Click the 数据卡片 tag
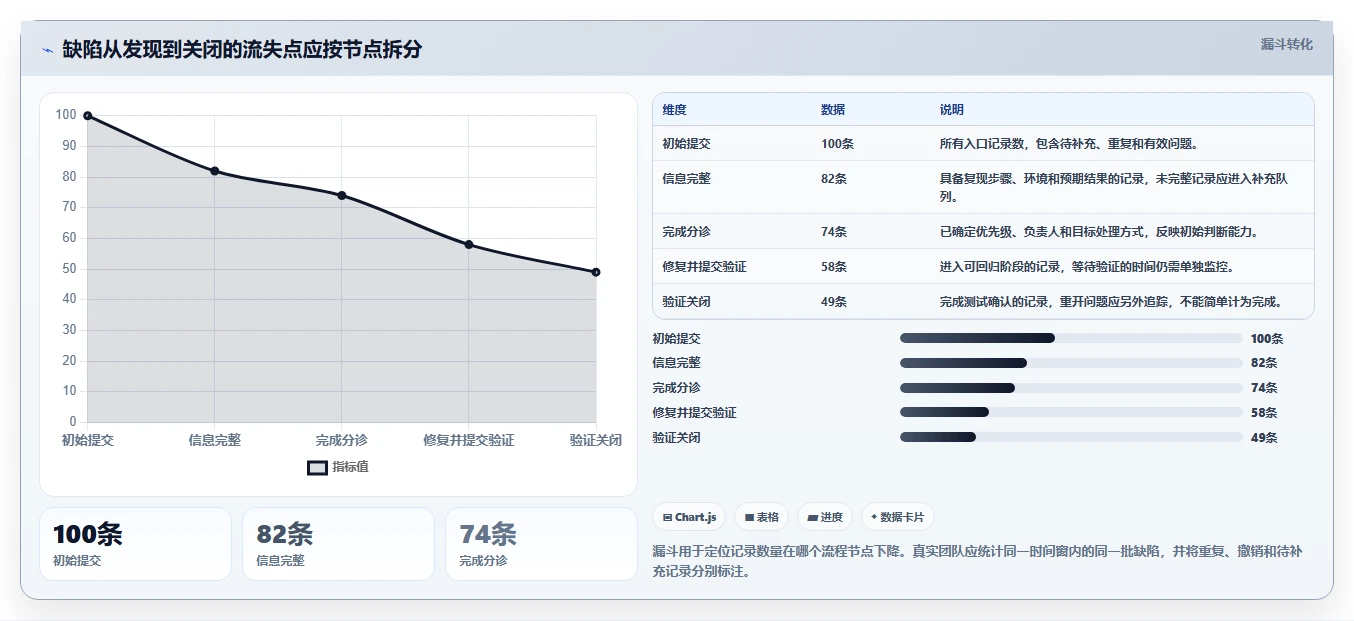Image resolution: width=1354 pixels, height=621 pixels. click(x=897, y=517)
